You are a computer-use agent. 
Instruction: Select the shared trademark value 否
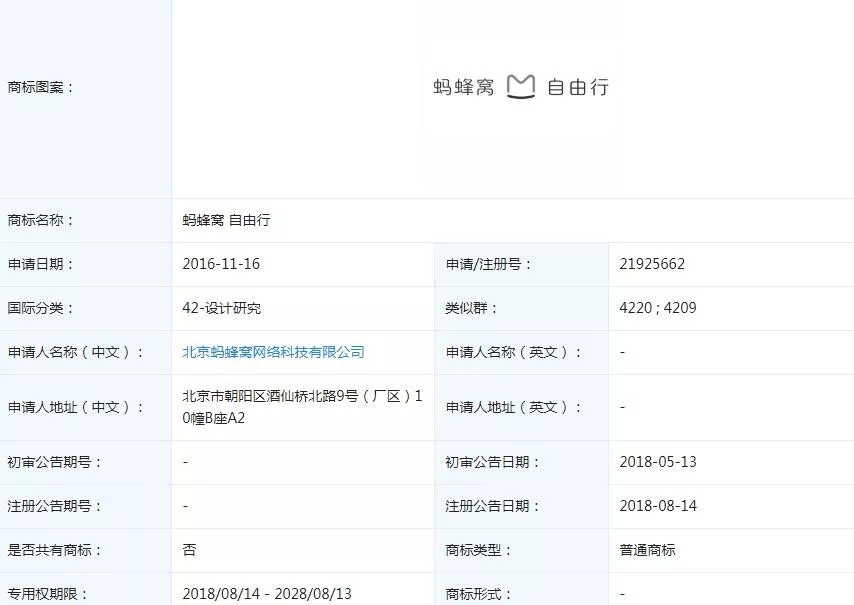[x=187, y=550]
